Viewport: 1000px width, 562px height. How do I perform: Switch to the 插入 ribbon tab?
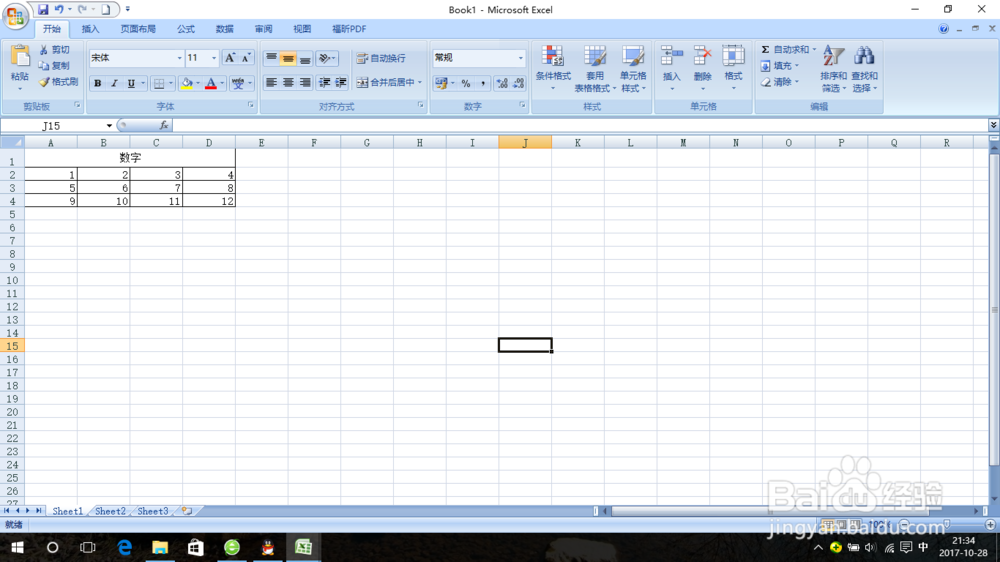point(90,29)
